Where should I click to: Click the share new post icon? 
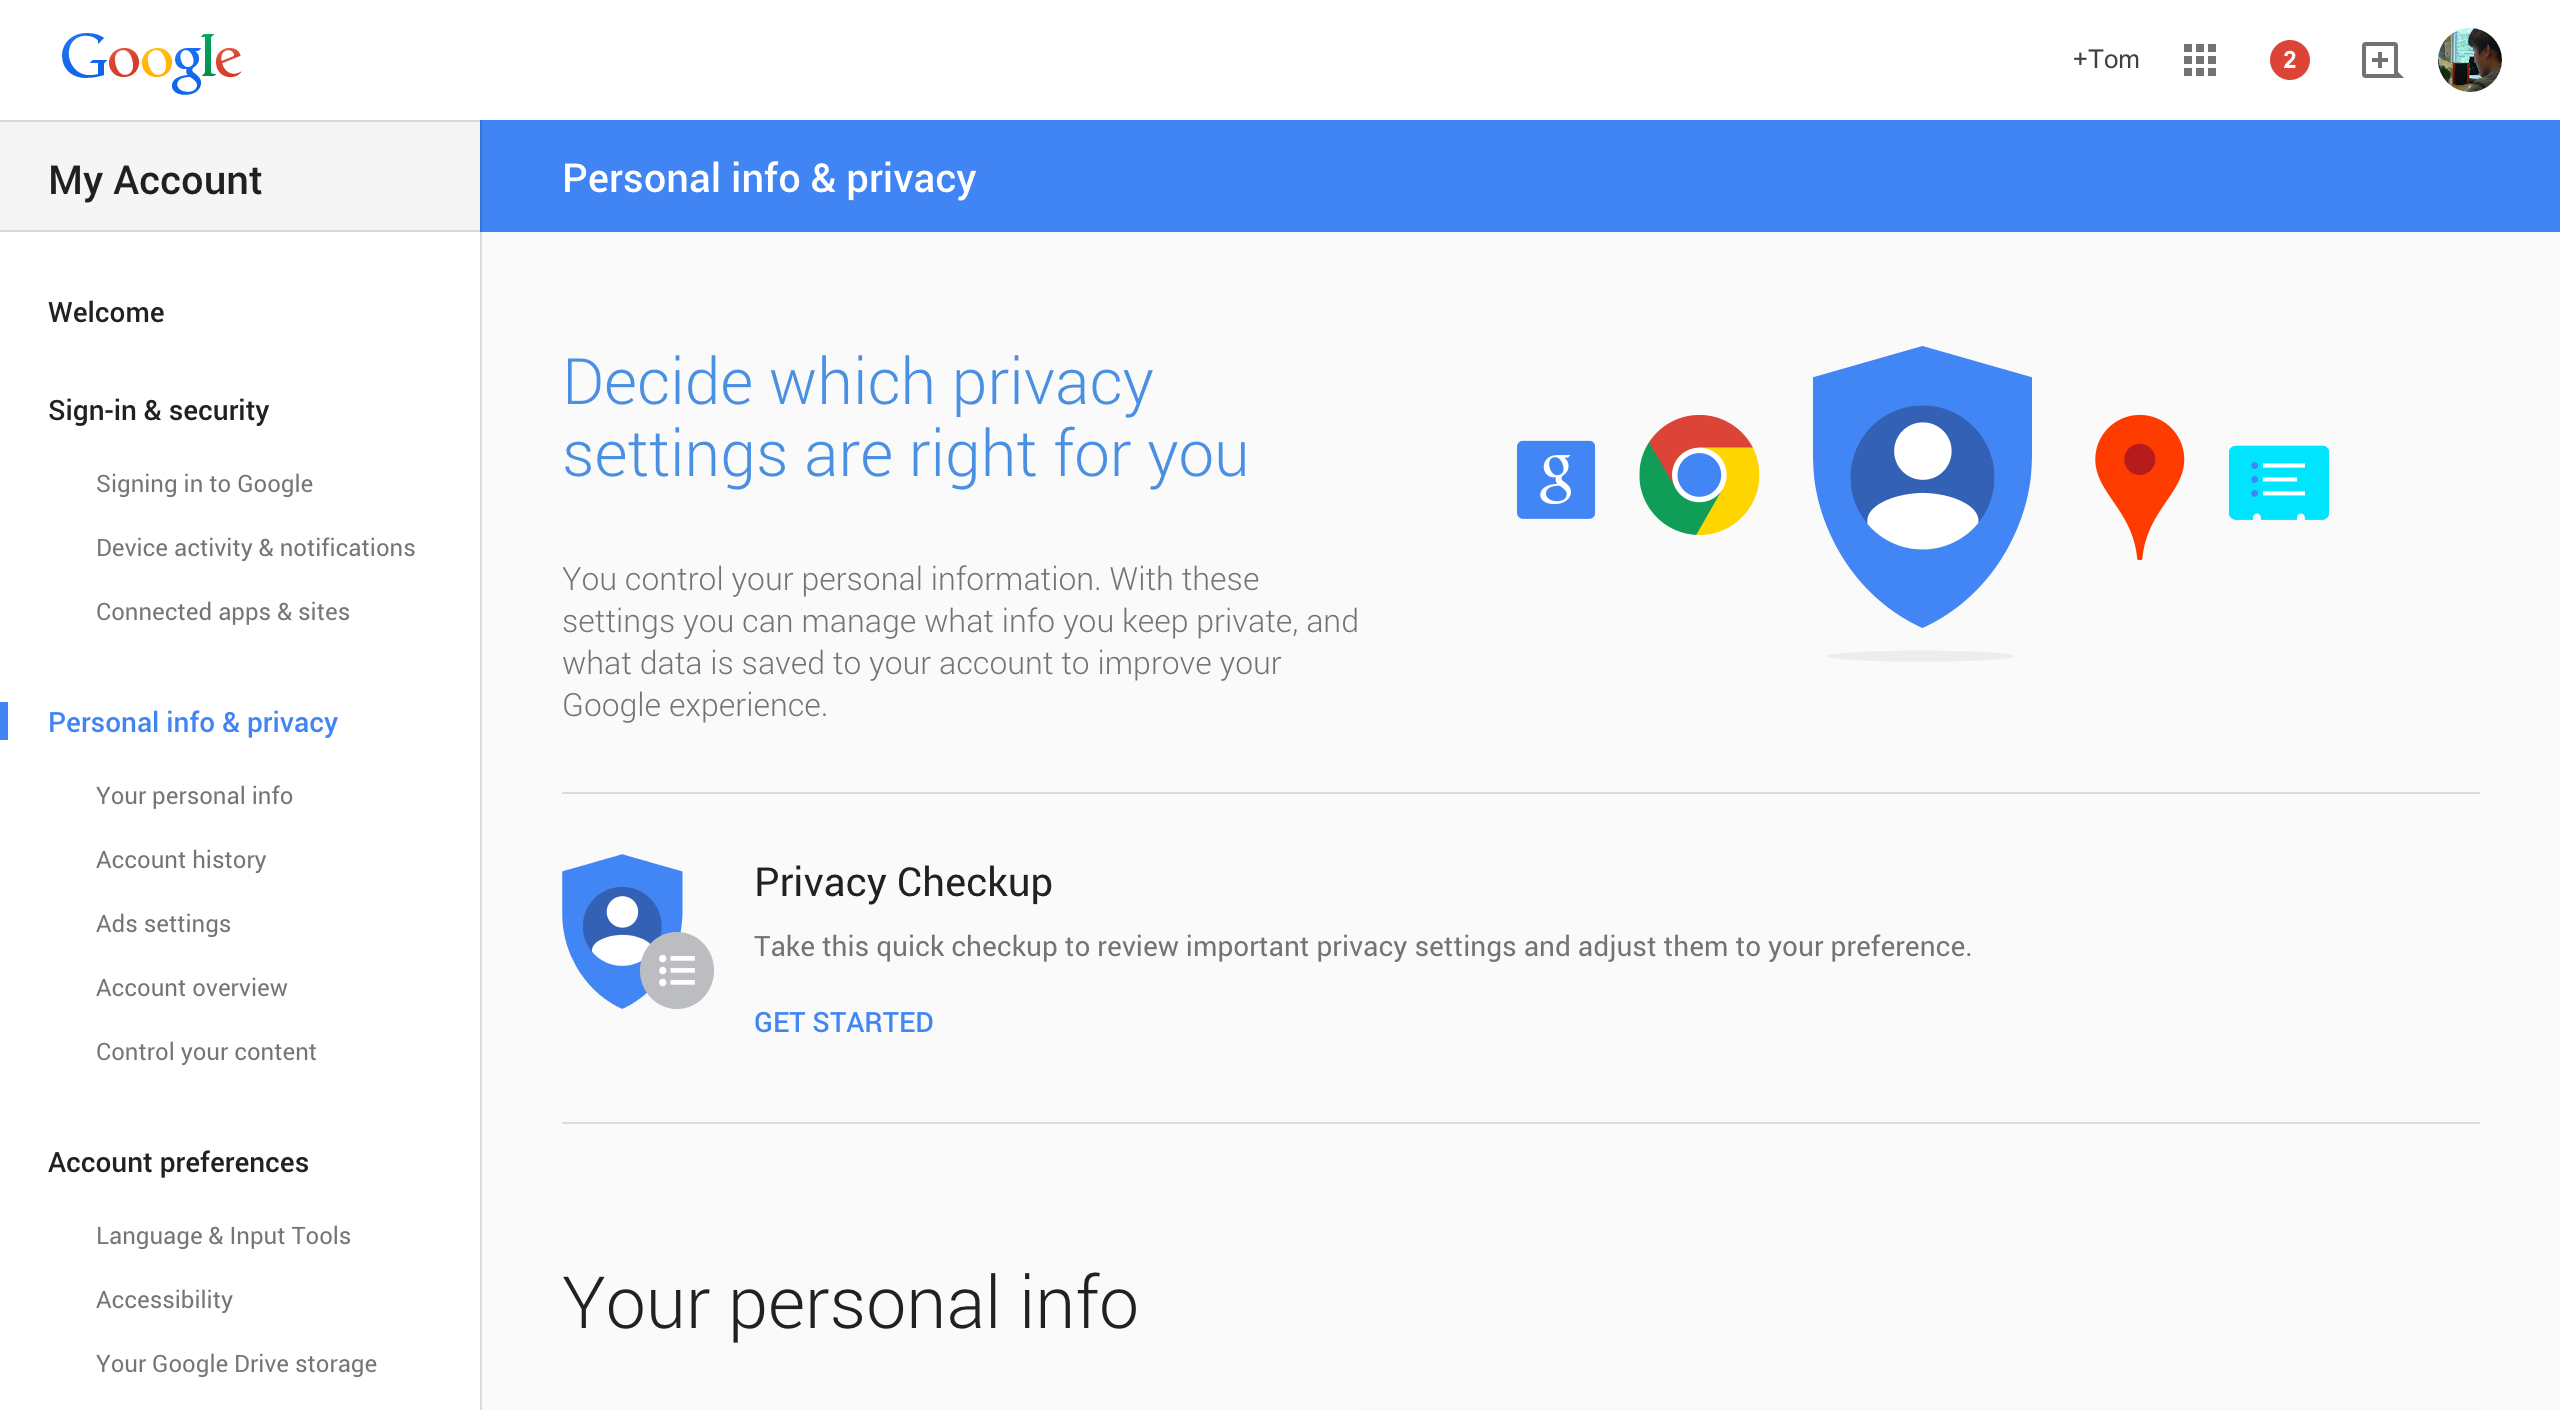pyautogui.click(x=2380, y=60)
